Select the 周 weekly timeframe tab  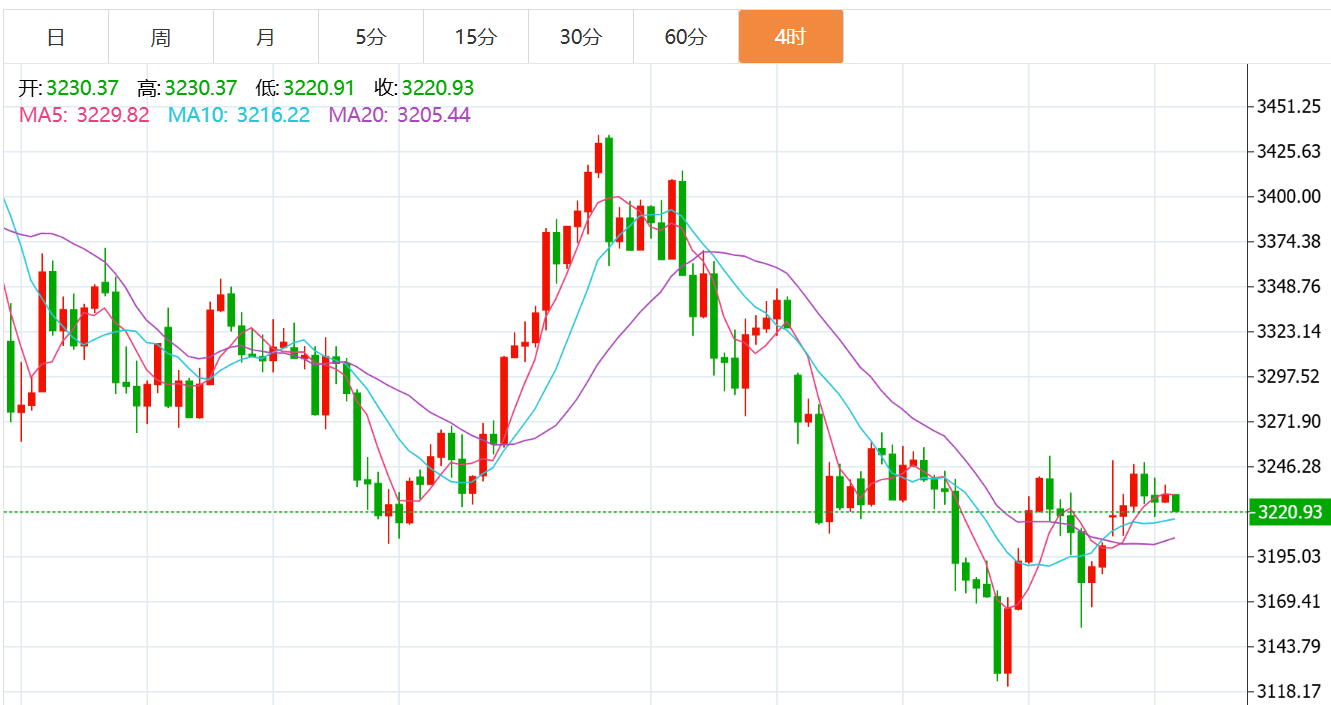(x=161, y=37)
